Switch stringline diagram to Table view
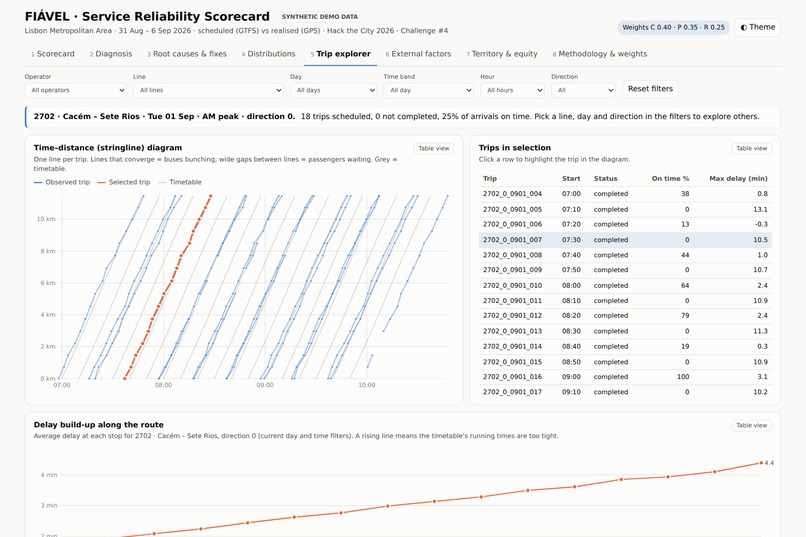Screen dimensions: 806x537 pos(433,149)
